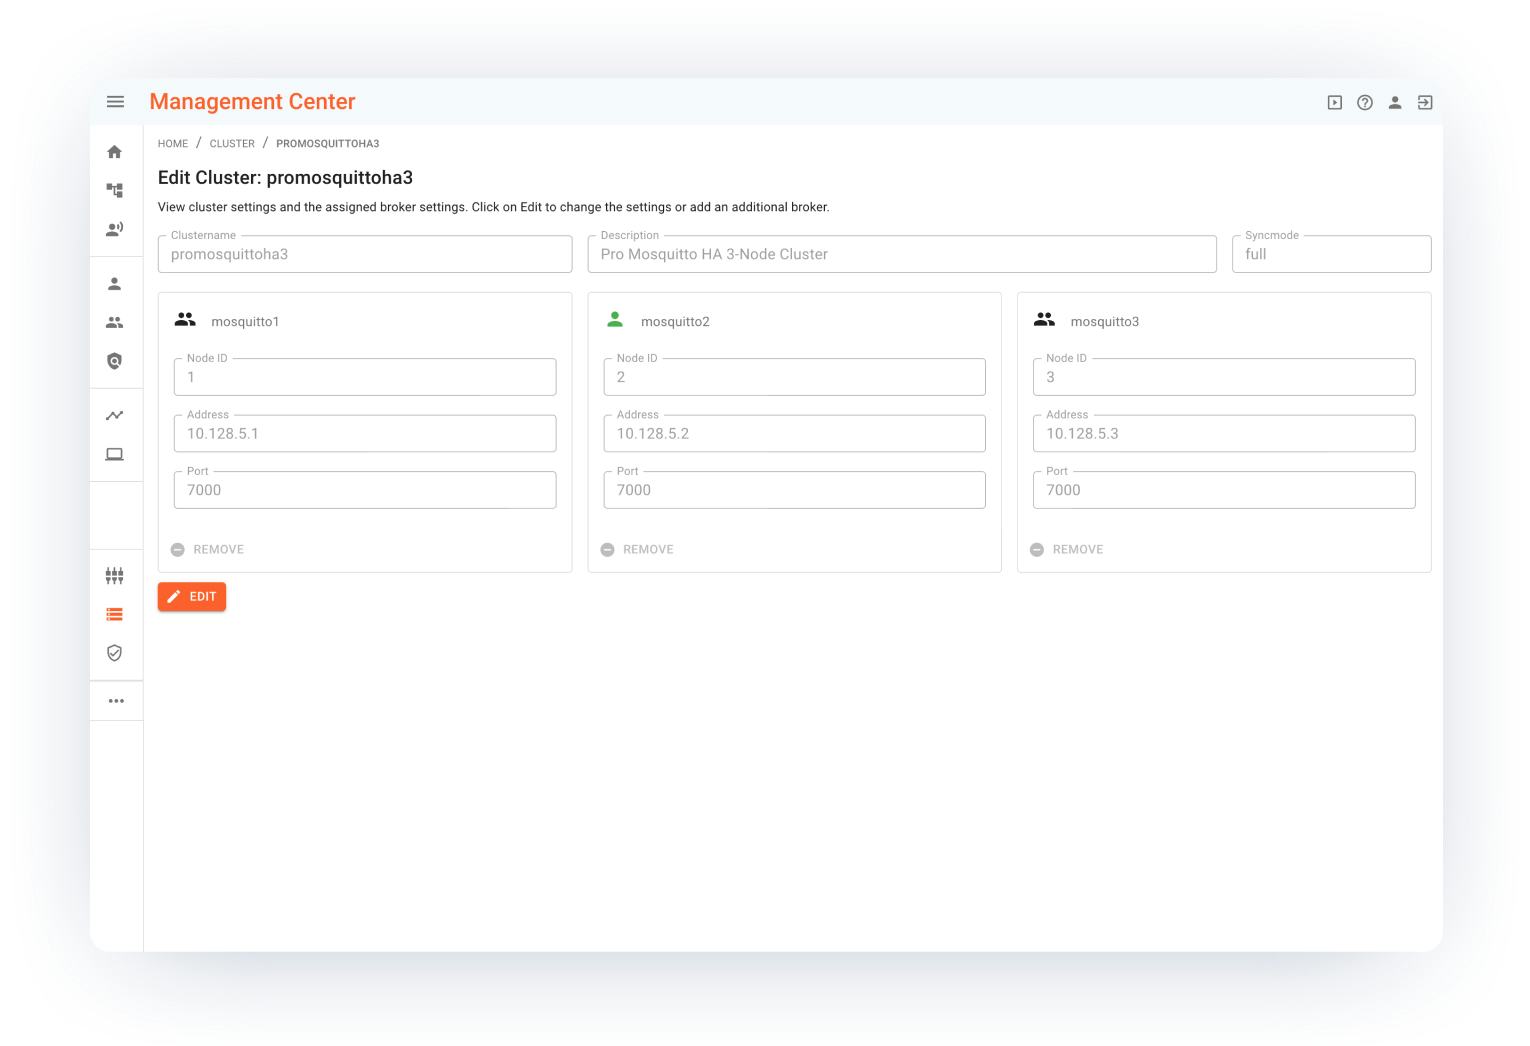Open the metrics trend chart icon

[115, 415]
